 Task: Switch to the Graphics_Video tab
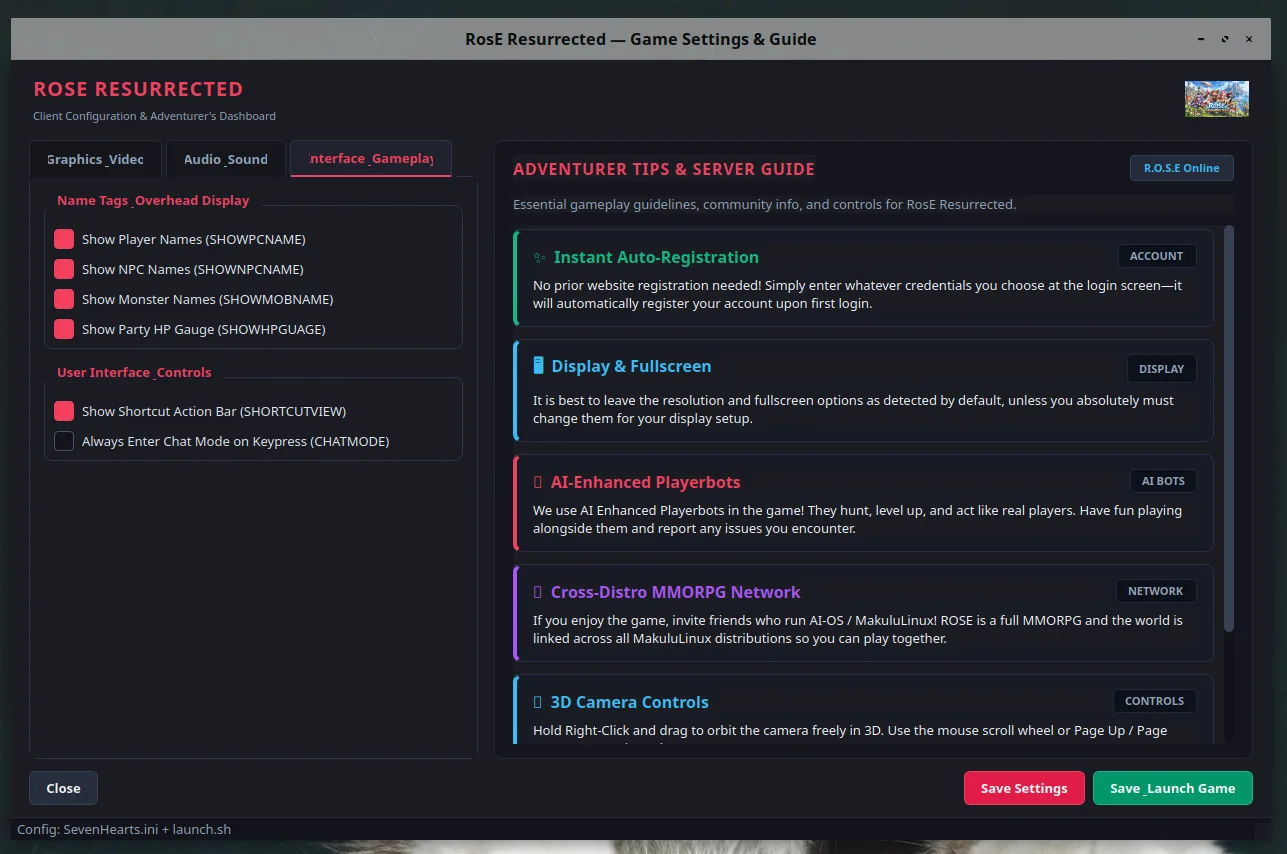(95, 159)
